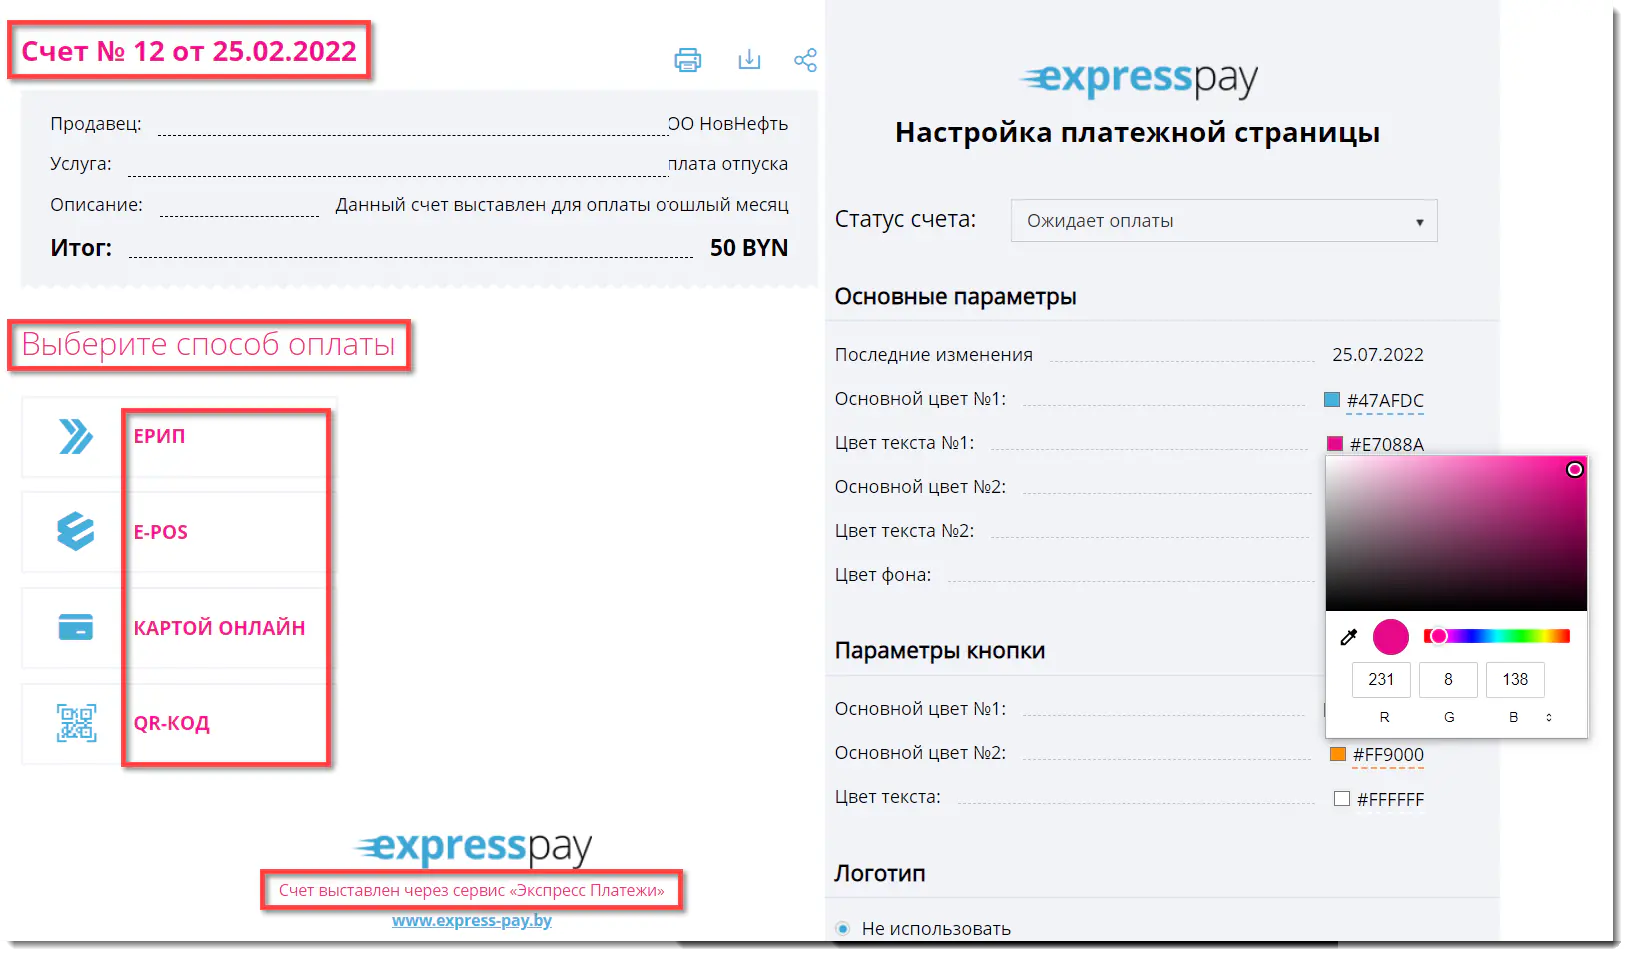Click the red value field showing 231
Image resolution: width=1628 pixels, height=956 pixels.
[1381, 680]
